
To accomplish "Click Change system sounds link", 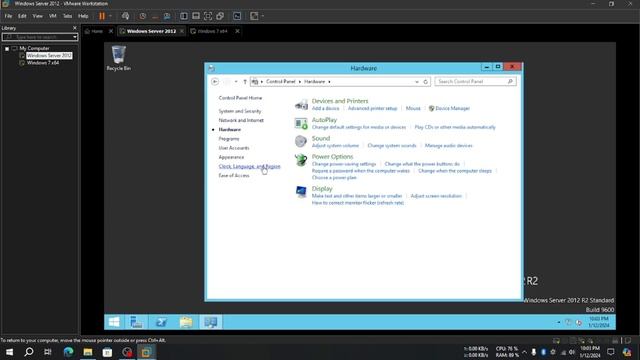I will click(x=392, y=145).
